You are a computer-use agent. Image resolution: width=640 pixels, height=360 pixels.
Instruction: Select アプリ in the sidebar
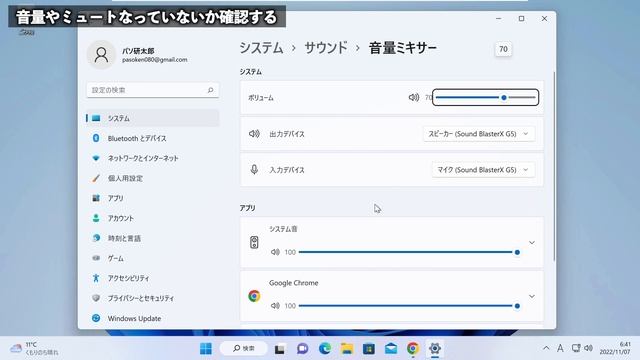153,198
